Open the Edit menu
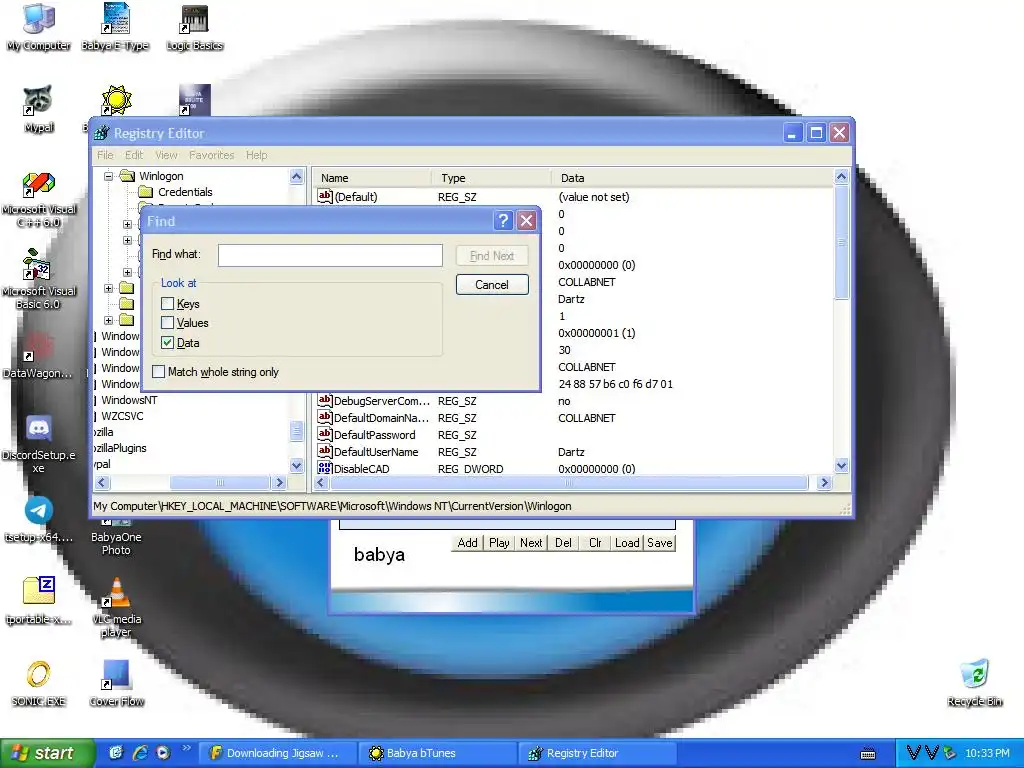The width and height of the screenshot is (1024, 768). coord(134,155)
